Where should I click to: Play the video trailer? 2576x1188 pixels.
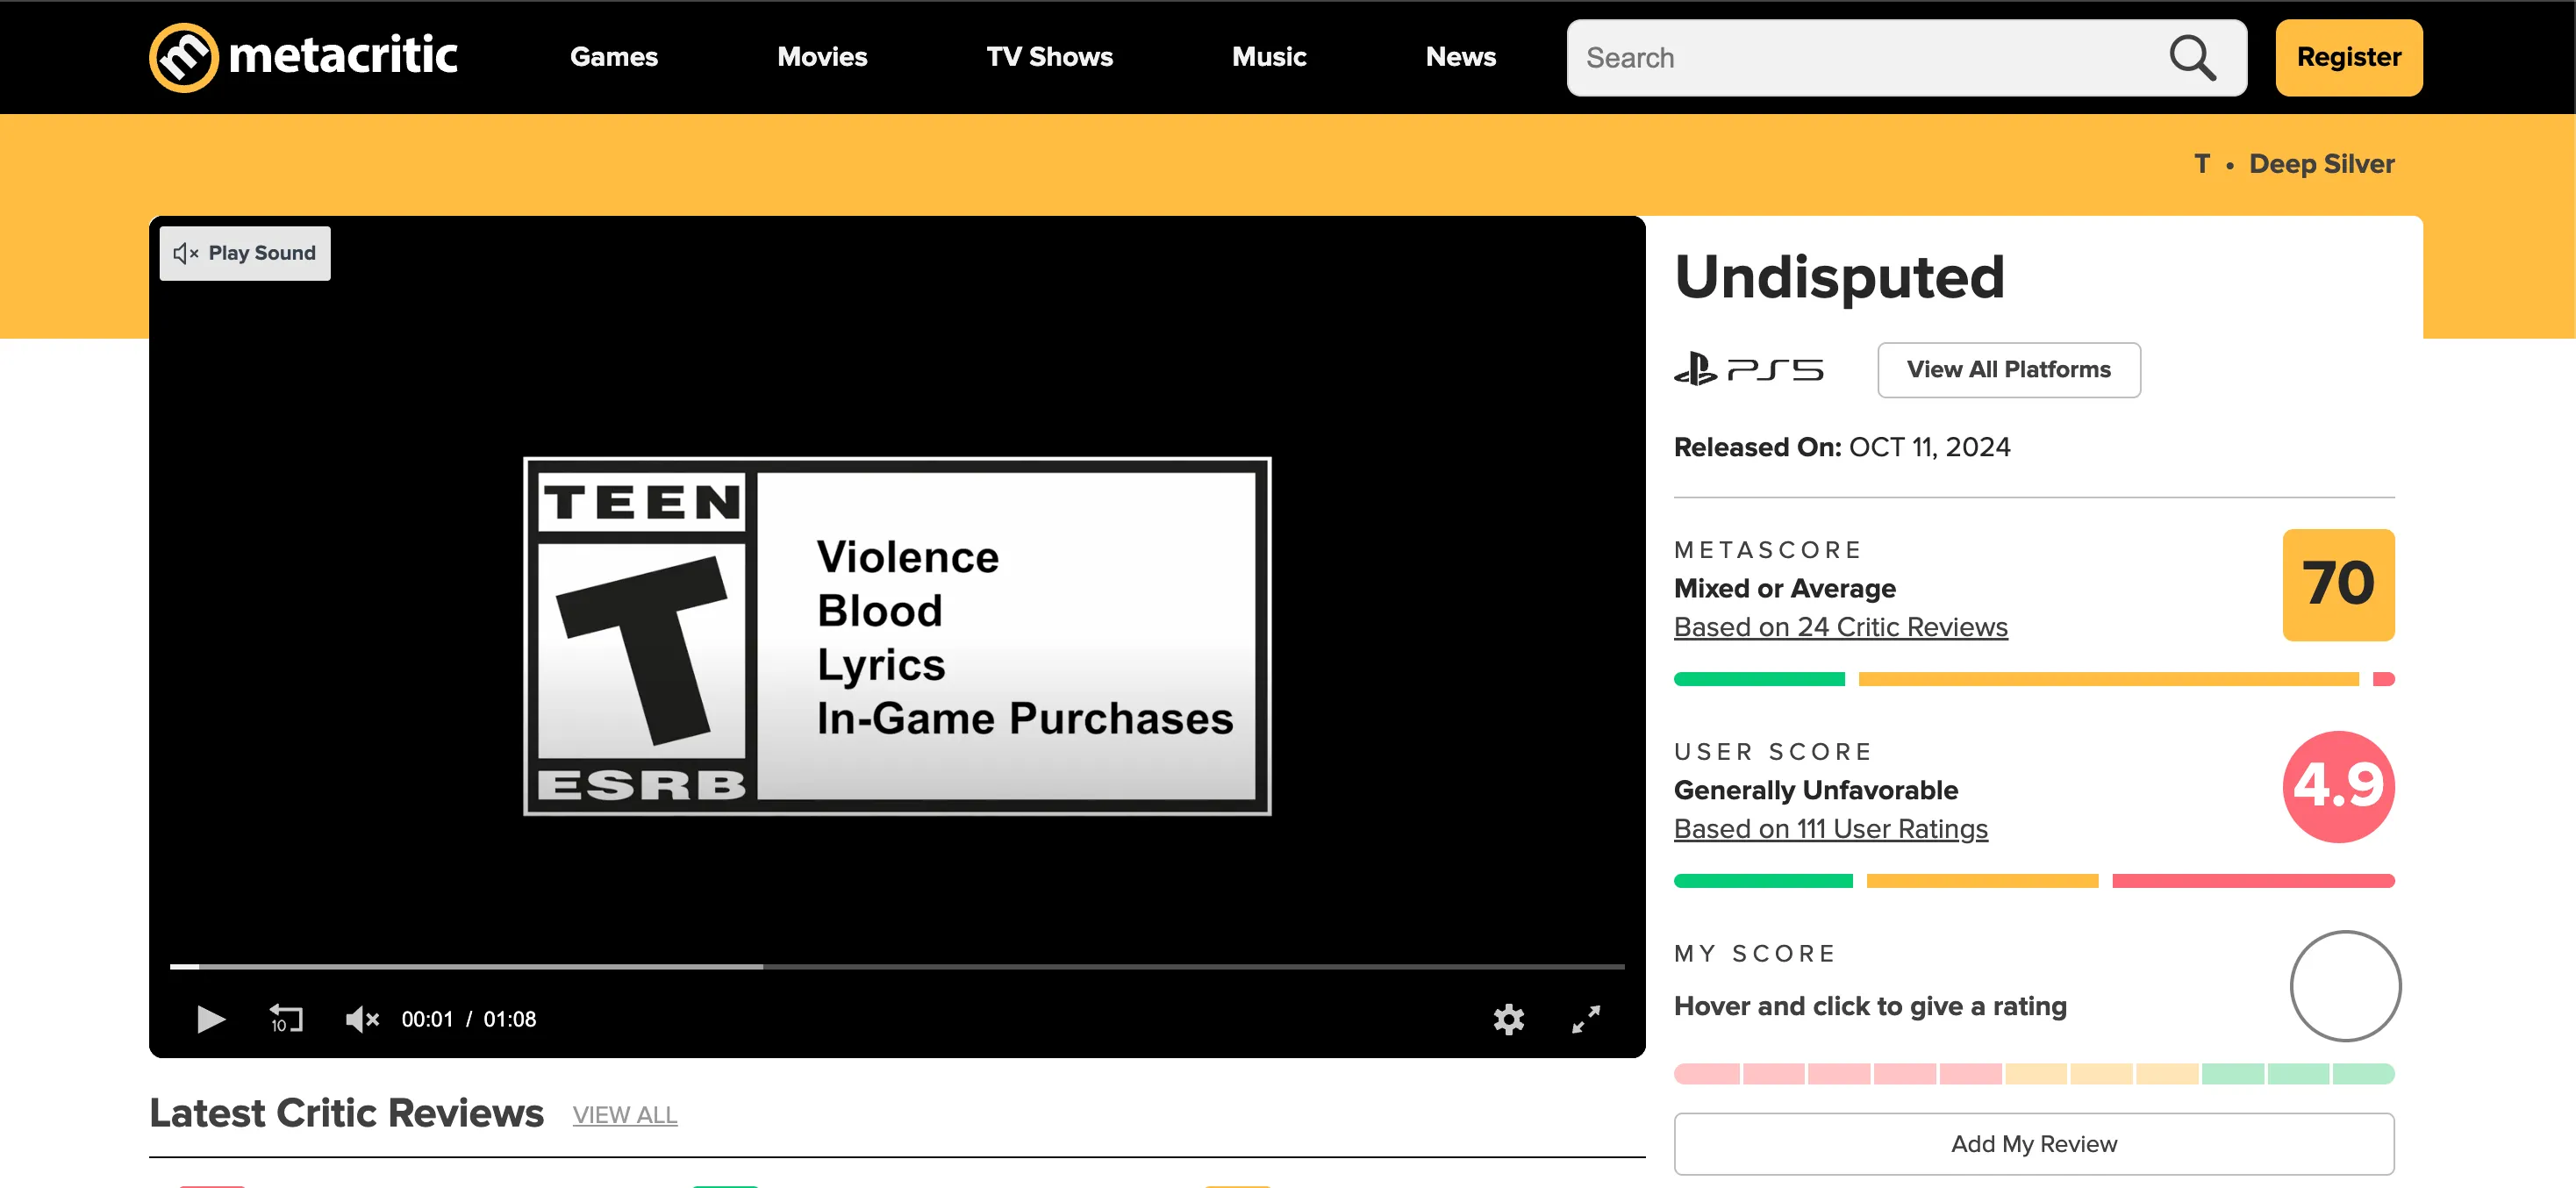[210, 1019]
